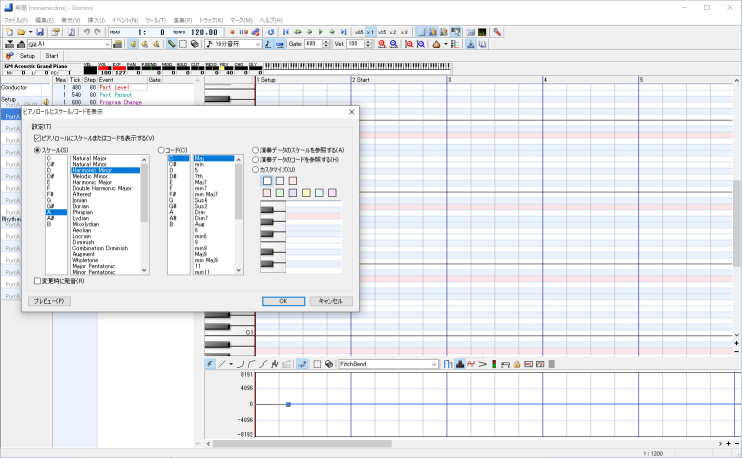Screen dimensions: 742x458
Task: Click the プレビュー(P) button
Action: (x=49, y=301)
